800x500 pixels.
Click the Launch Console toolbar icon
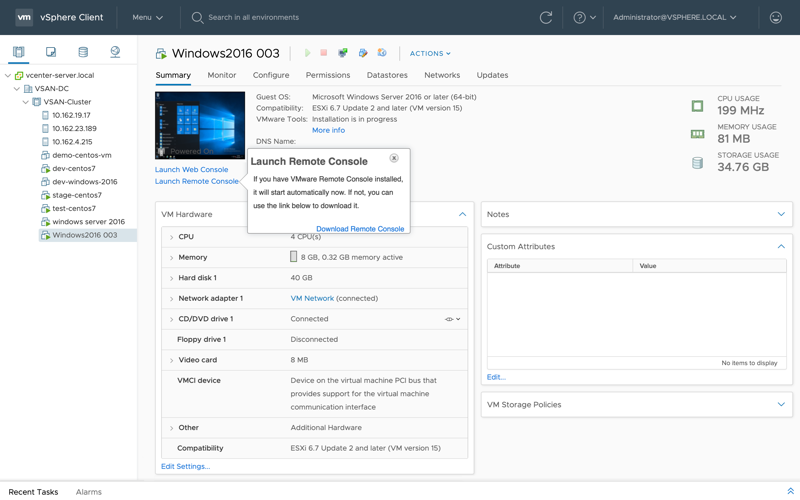pyautogui.click(x=343, y=53)
